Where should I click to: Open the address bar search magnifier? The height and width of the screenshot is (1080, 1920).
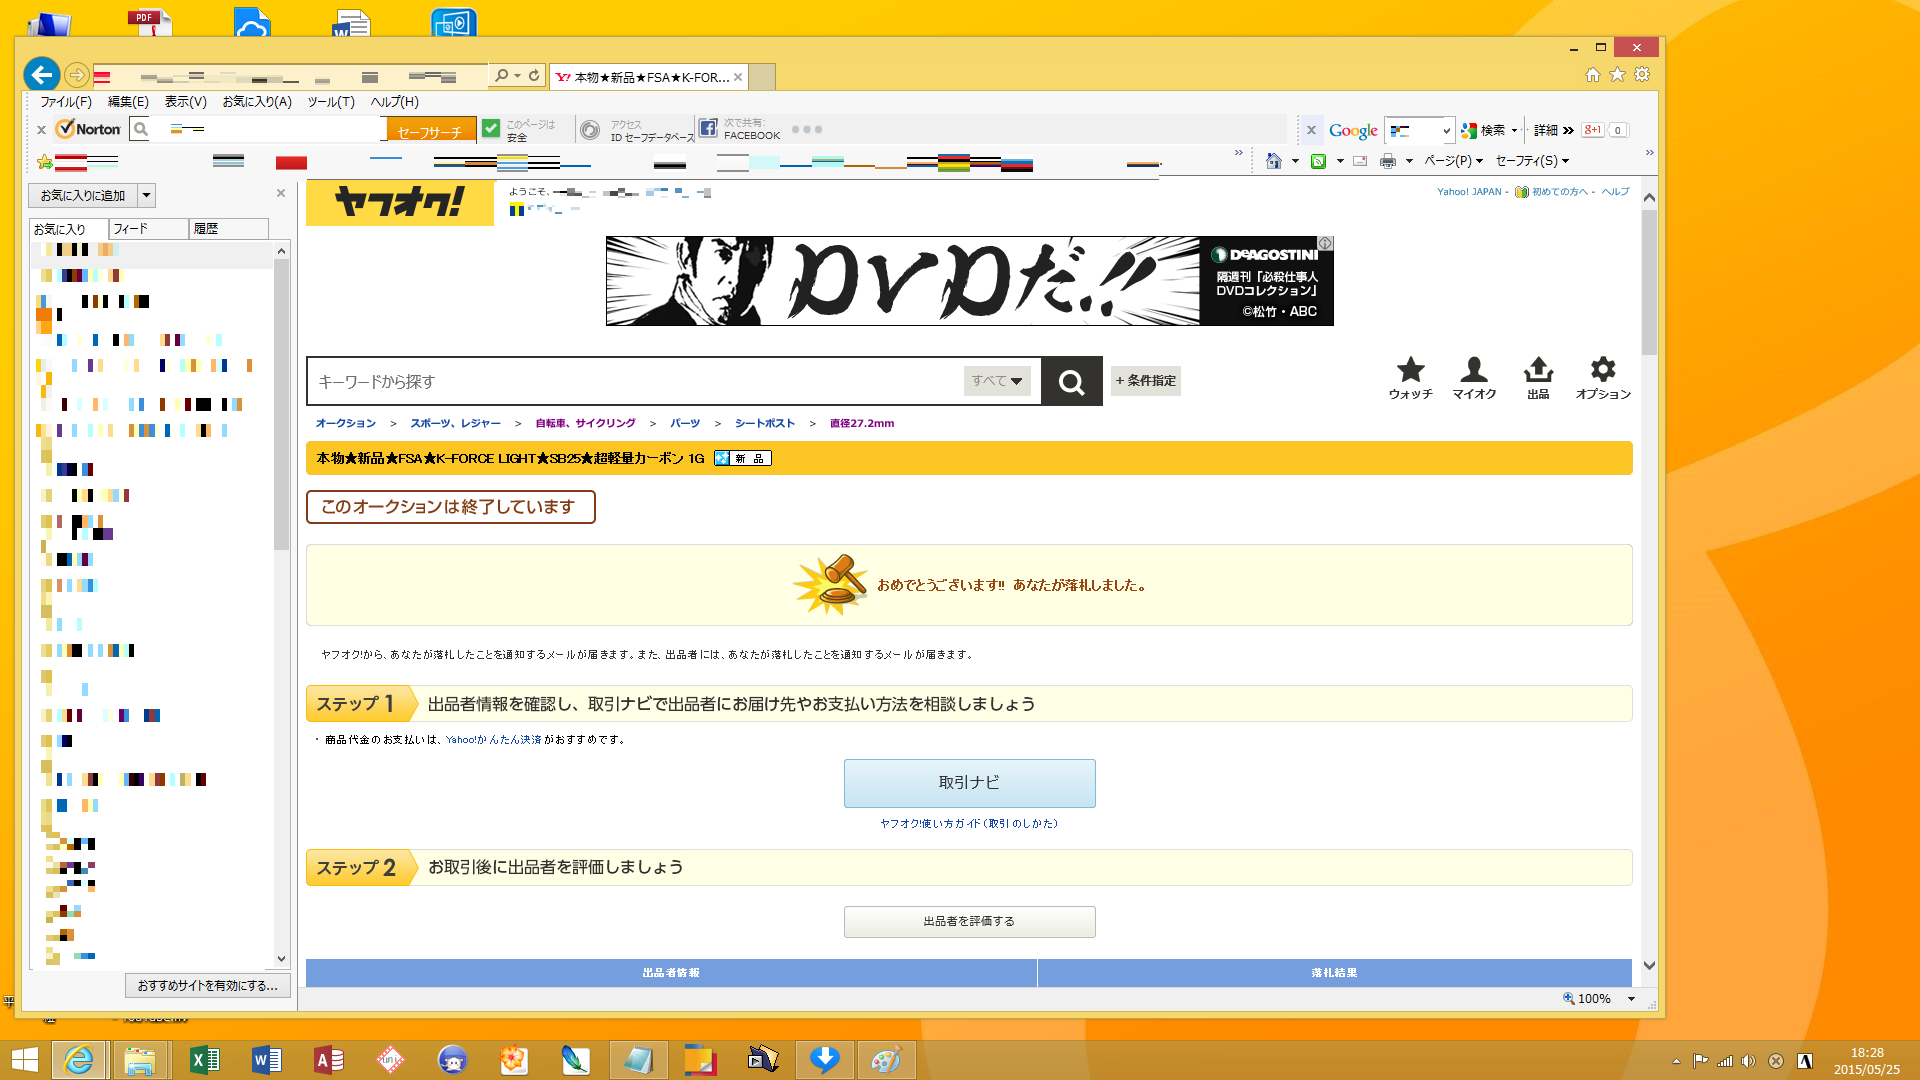(502, 75)
